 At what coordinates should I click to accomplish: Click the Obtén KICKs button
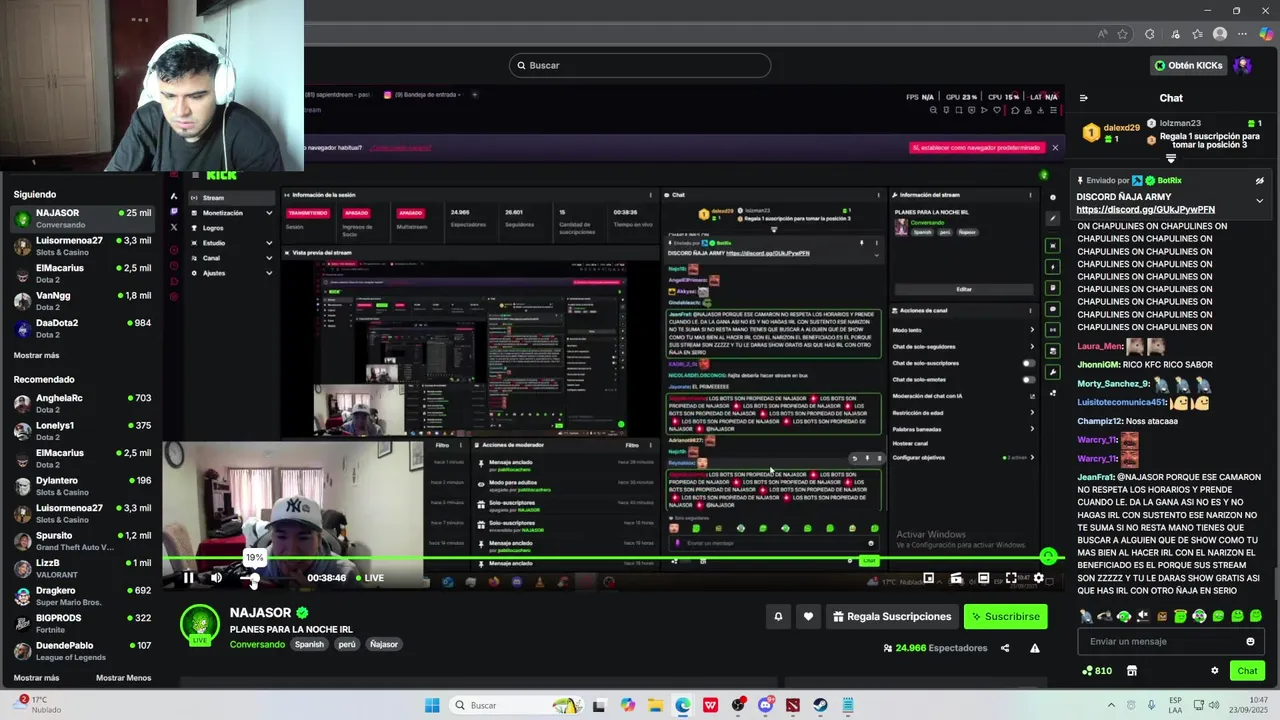1188,65
